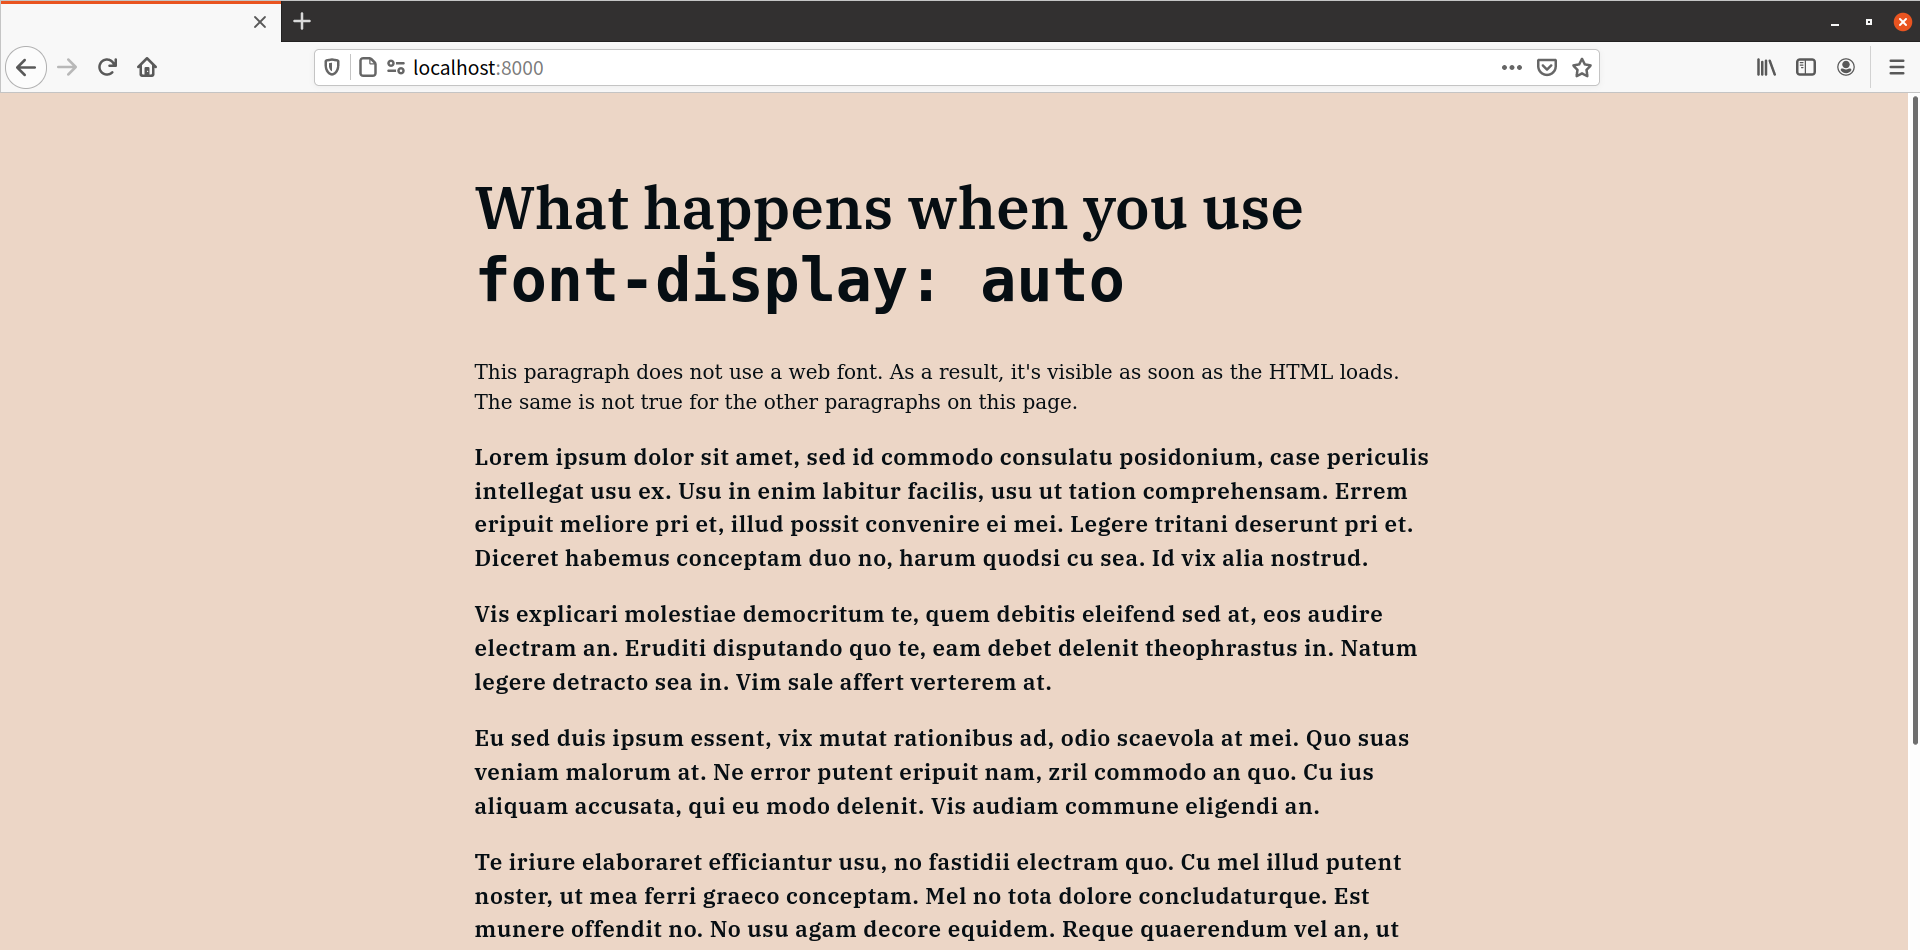View site information for localhost

point(367,67)
